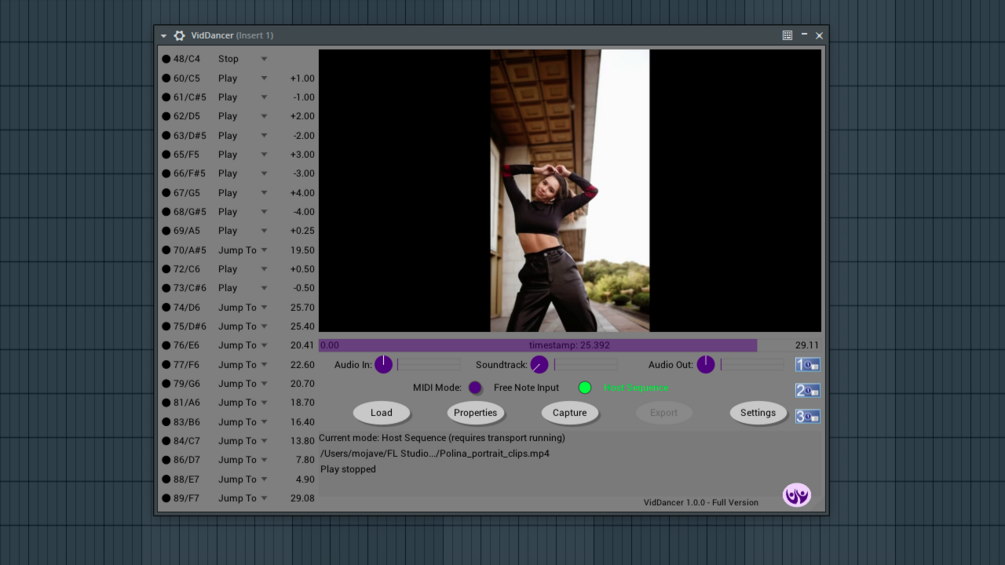1005x565 pixels.
Task: Close the VidDancer plugin window
Action: [x=819, y=36]
